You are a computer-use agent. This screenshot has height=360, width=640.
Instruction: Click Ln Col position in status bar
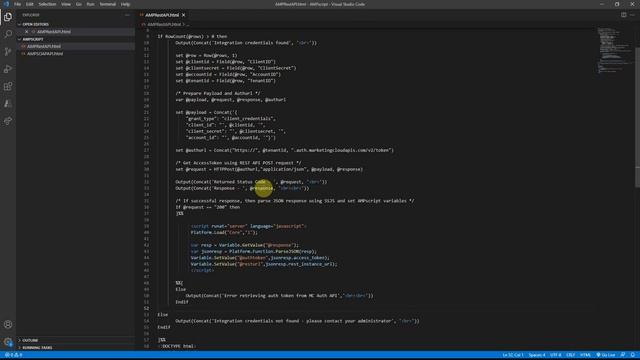(x=513, y=355)
